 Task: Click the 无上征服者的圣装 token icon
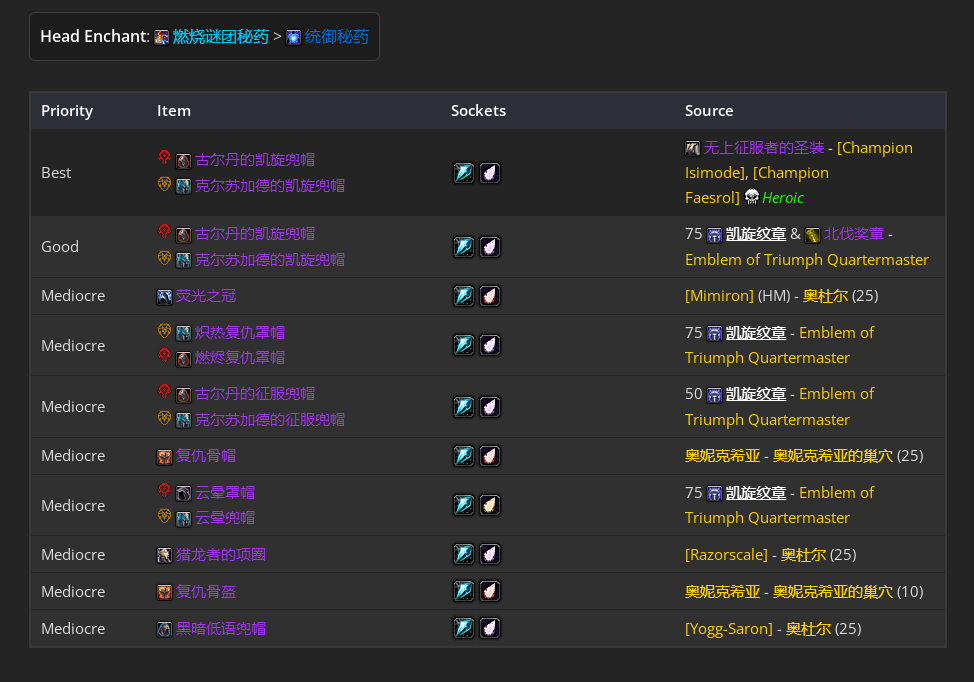coord(693,148)
